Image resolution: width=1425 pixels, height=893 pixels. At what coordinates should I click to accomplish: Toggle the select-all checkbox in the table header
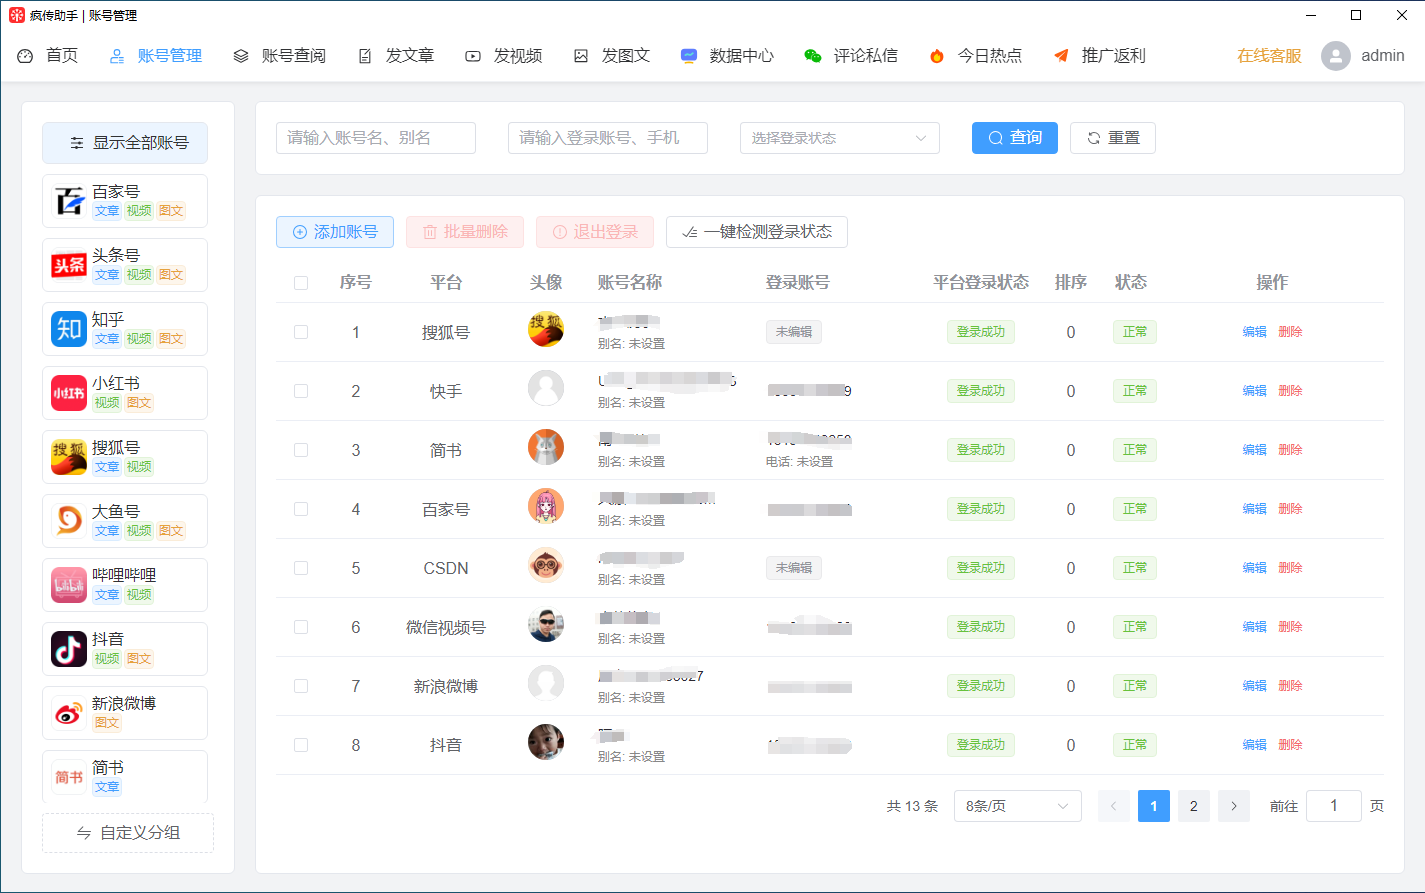coord(301,282)
